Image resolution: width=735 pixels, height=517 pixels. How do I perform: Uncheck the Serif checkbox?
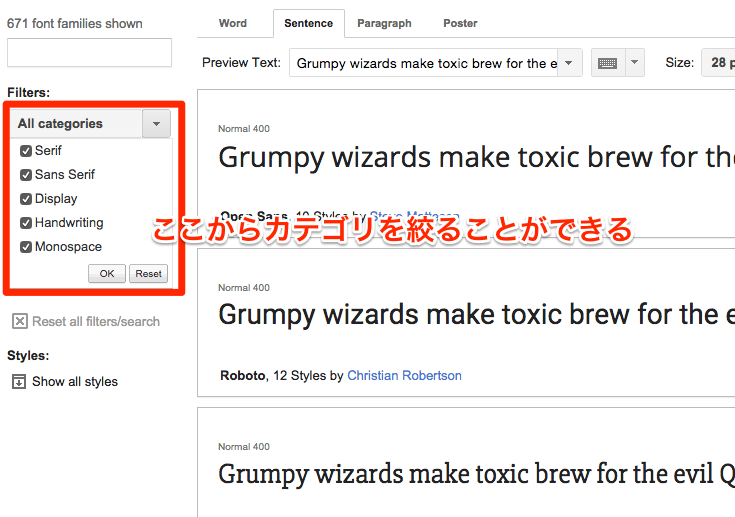(x=26, y=151)
